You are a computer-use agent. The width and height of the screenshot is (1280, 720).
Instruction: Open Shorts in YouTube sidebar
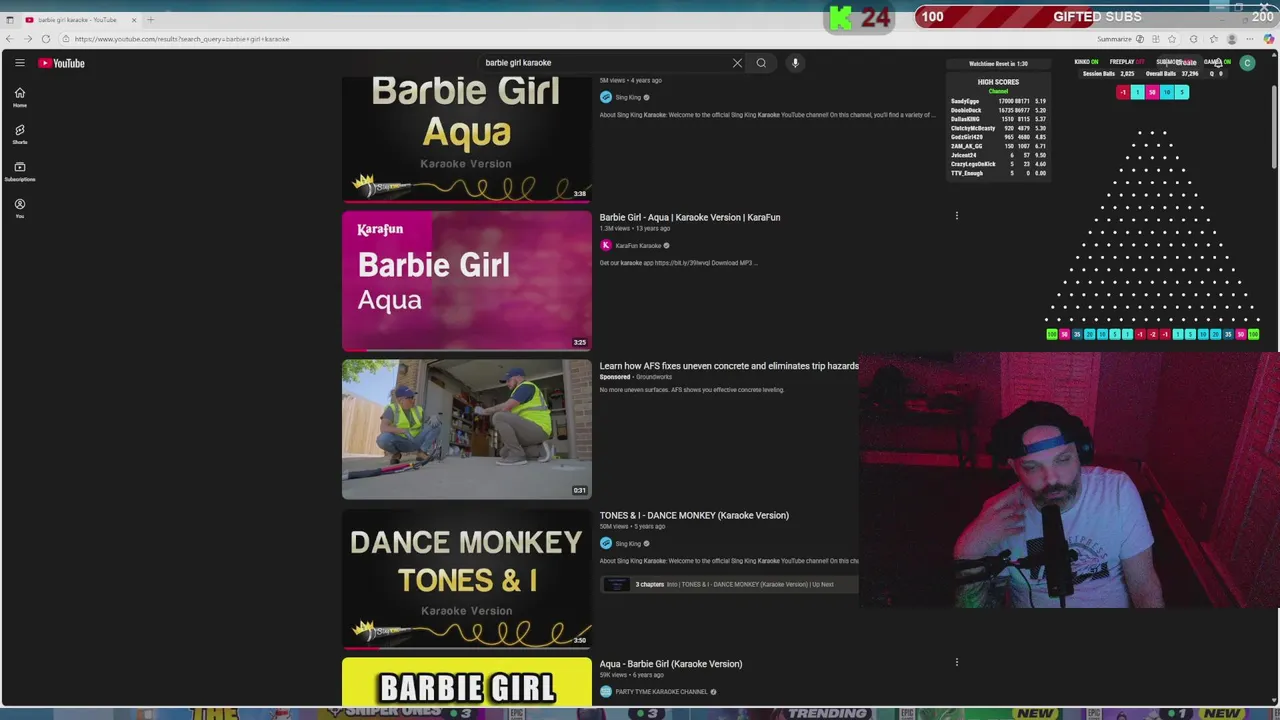click(x=19, y=134)
